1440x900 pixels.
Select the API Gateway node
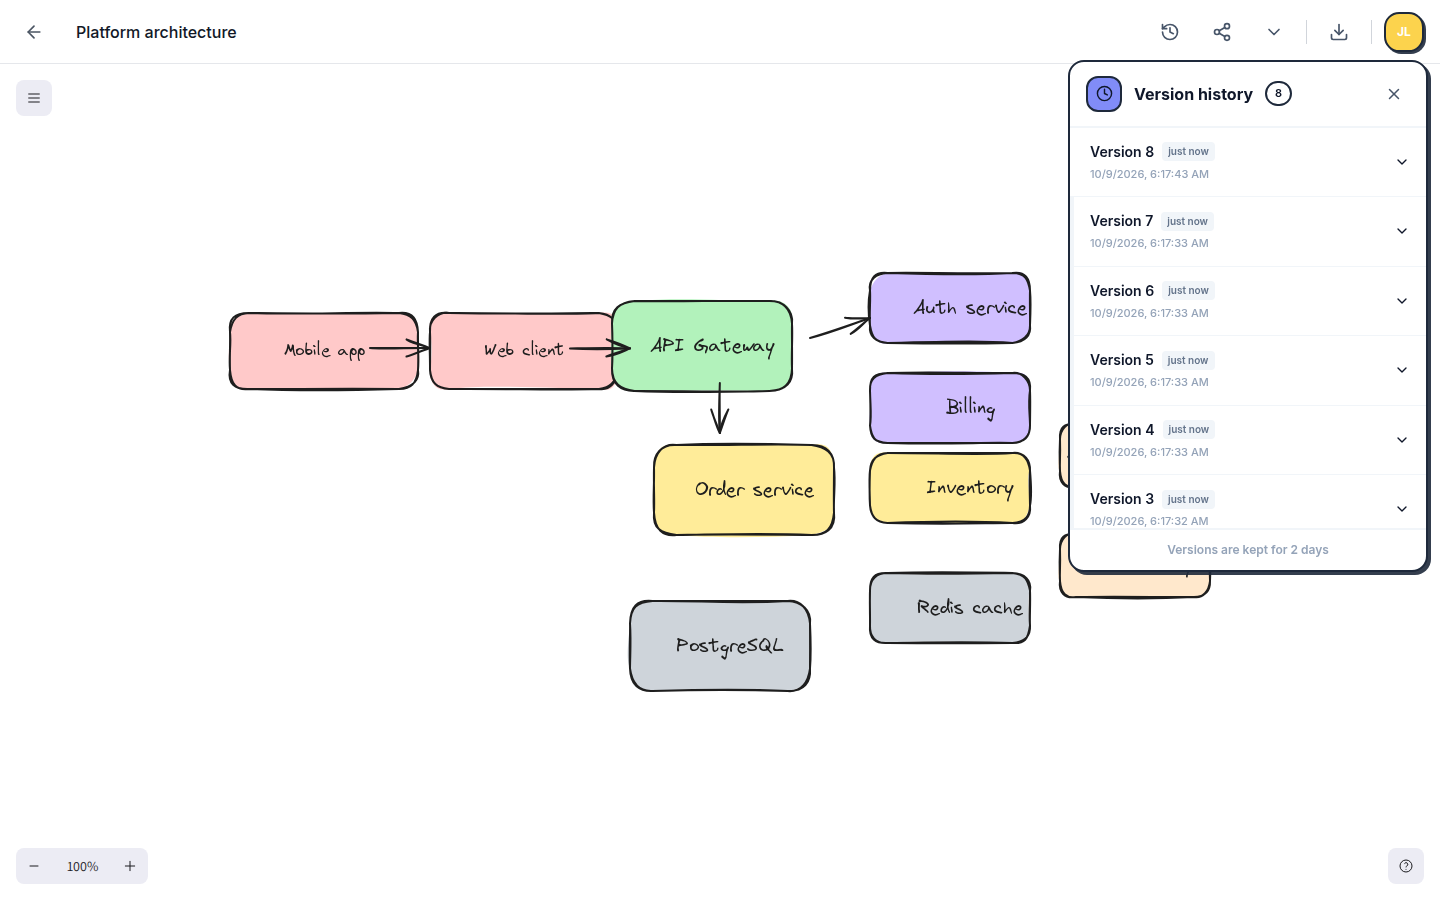click(x=702, y=346)
